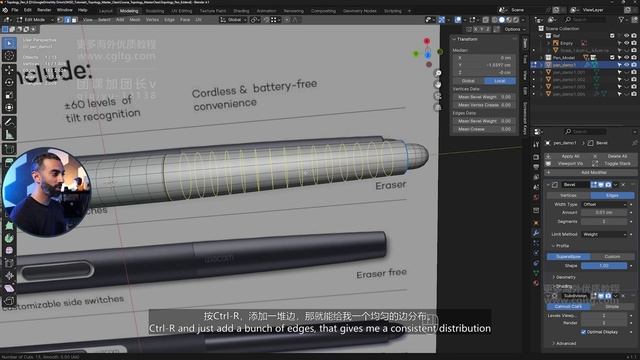Toggle Optimal Display checkbox

coord(583,332)
